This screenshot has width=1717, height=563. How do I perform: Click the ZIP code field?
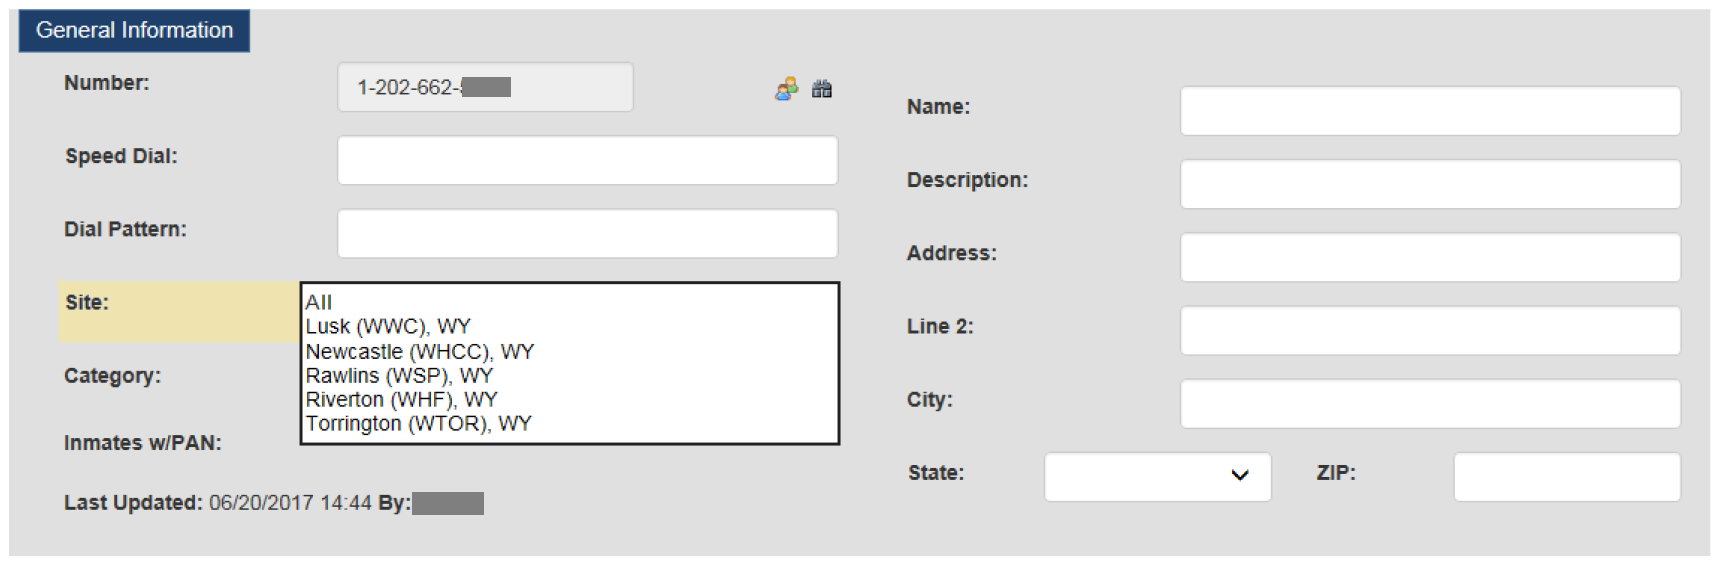pos(1567,477)
